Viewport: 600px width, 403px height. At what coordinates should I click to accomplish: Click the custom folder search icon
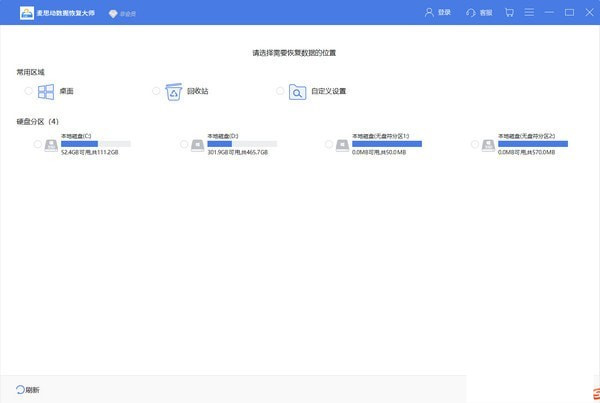(x=297, y=92)
